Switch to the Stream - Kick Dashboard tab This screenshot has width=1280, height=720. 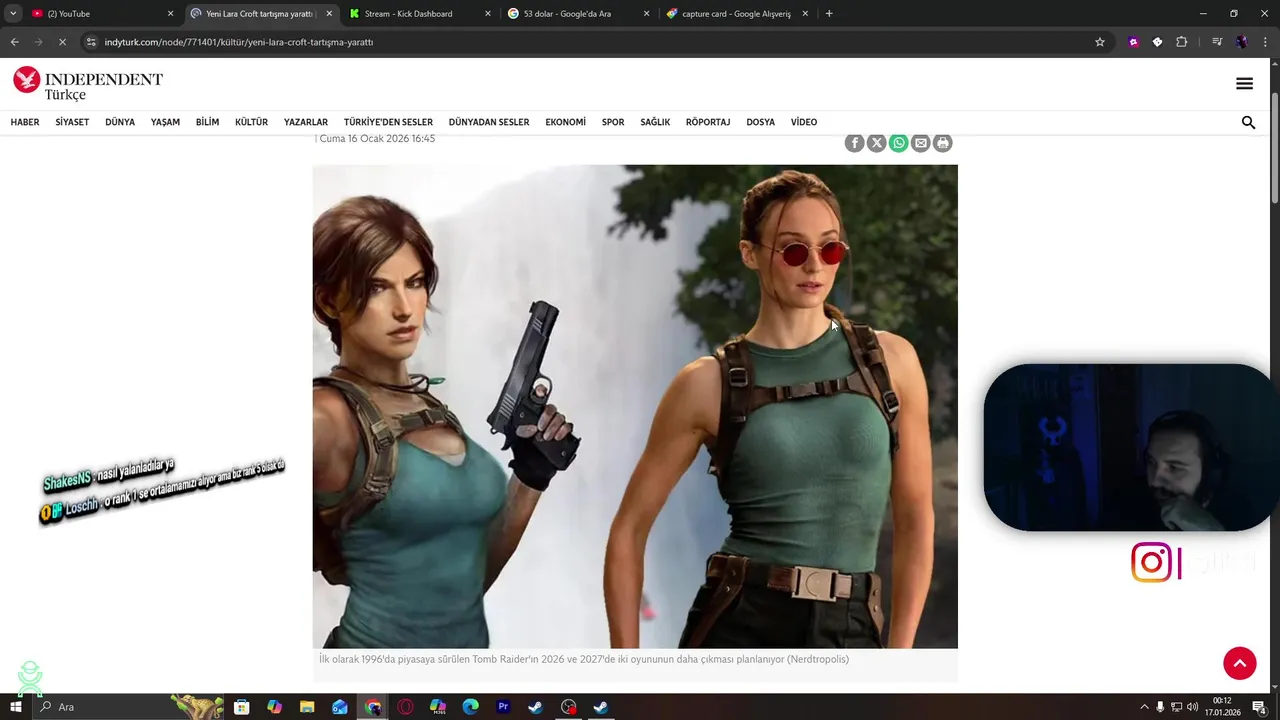pyautogui.click(x=420, y=14)
